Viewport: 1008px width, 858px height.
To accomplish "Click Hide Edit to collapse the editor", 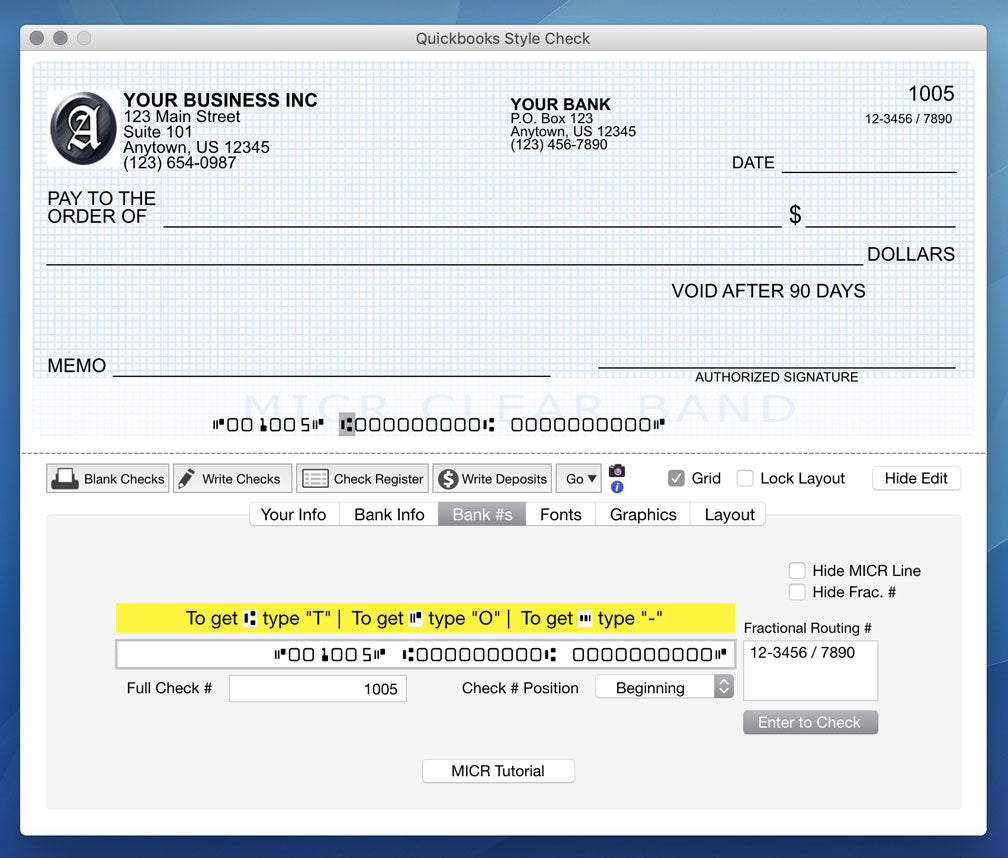I will tap(916, 478).
